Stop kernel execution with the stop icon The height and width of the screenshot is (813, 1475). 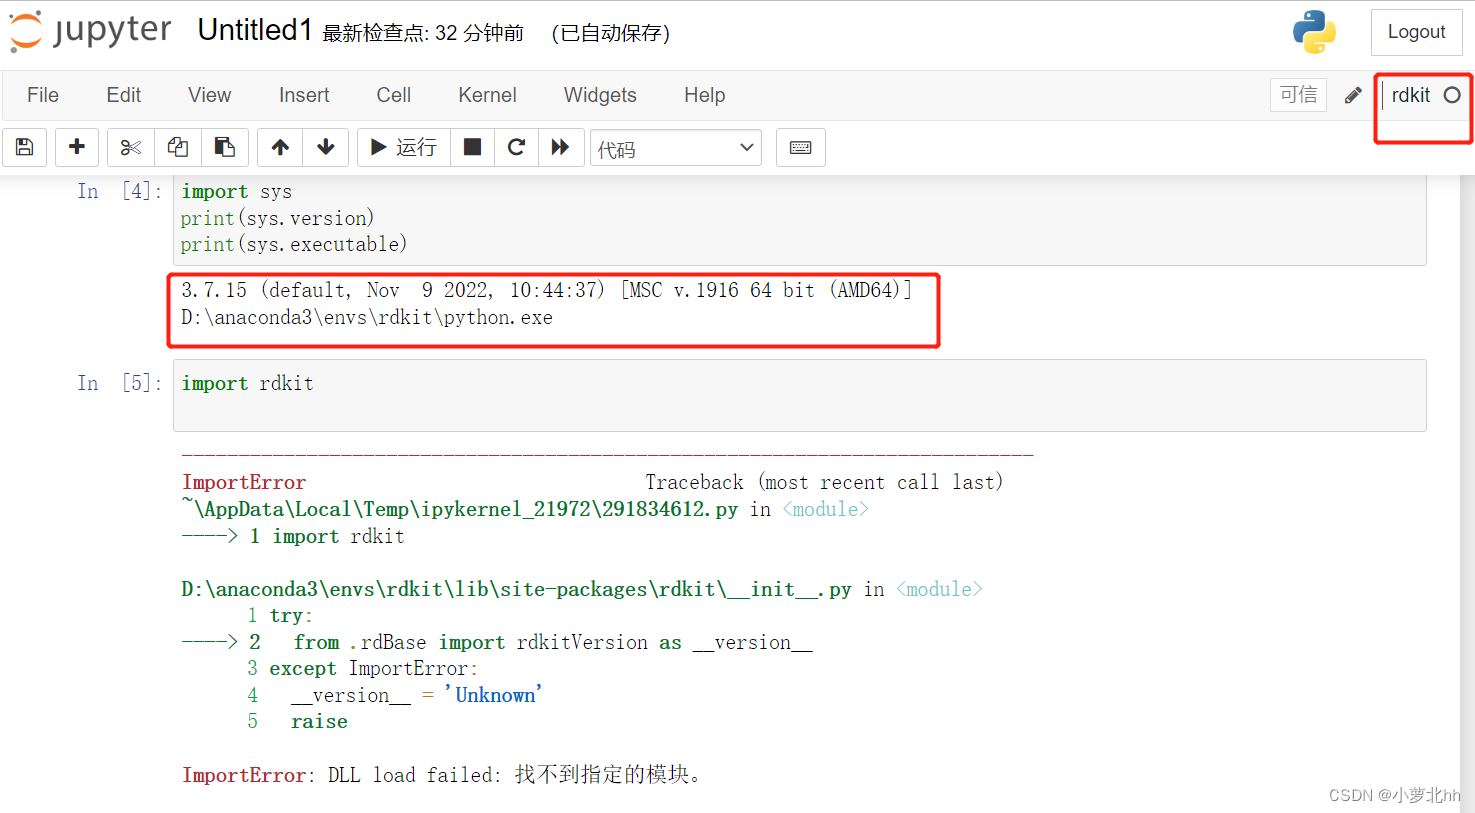click(472, 147)
